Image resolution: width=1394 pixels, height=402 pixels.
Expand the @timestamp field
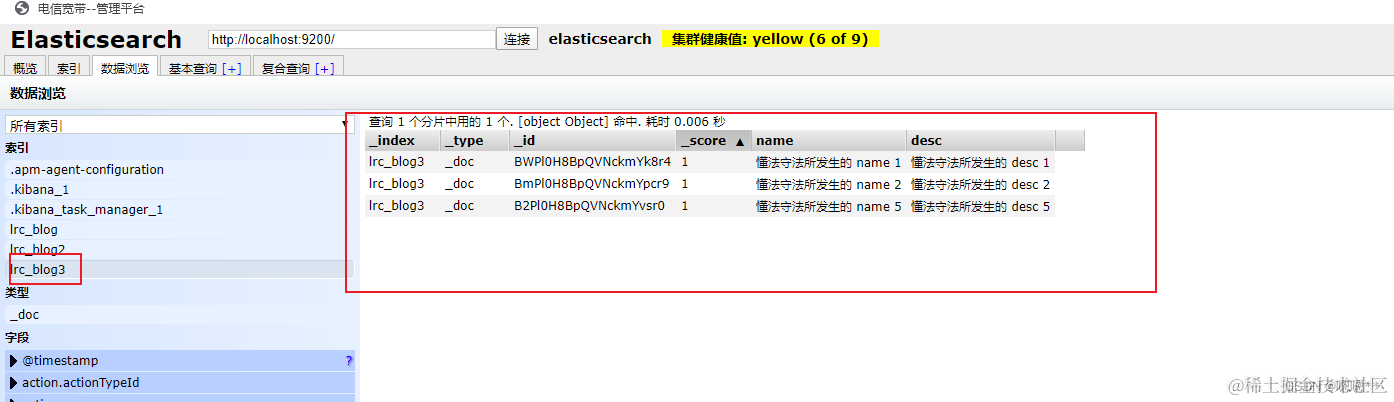14,361
